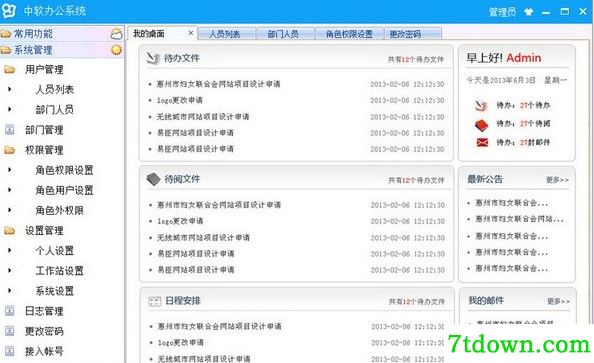Viewport: 594px width, 363px height.
Task: Click the 待办文件 pen icon
Action: click(x=153, y=58)
